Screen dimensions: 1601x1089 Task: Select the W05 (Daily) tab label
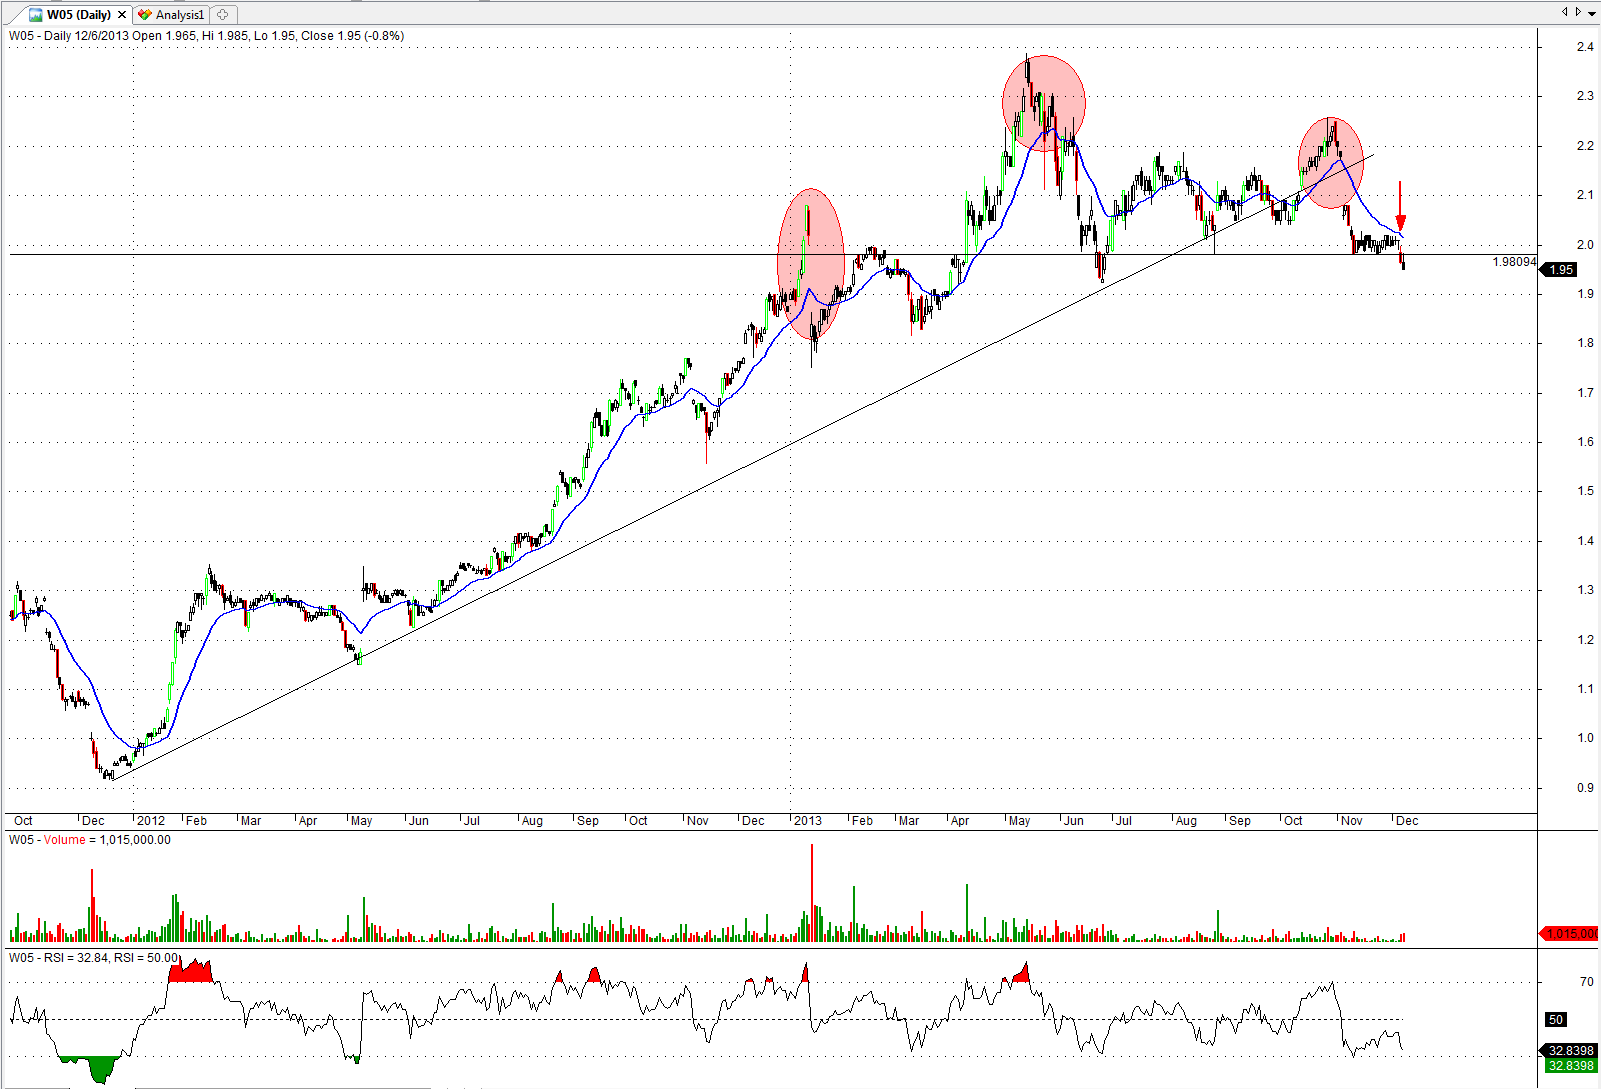pyautogui.click(x=78, y=15)
